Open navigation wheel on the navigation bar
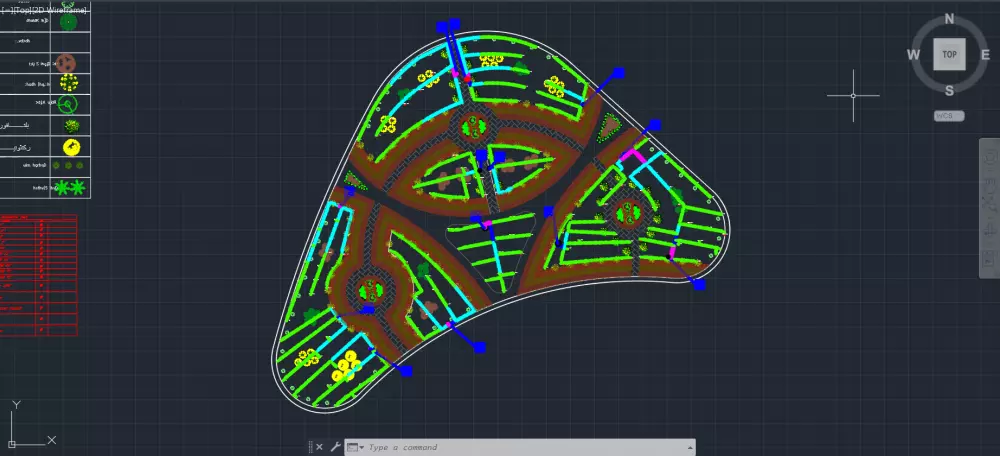 [990, 156]
